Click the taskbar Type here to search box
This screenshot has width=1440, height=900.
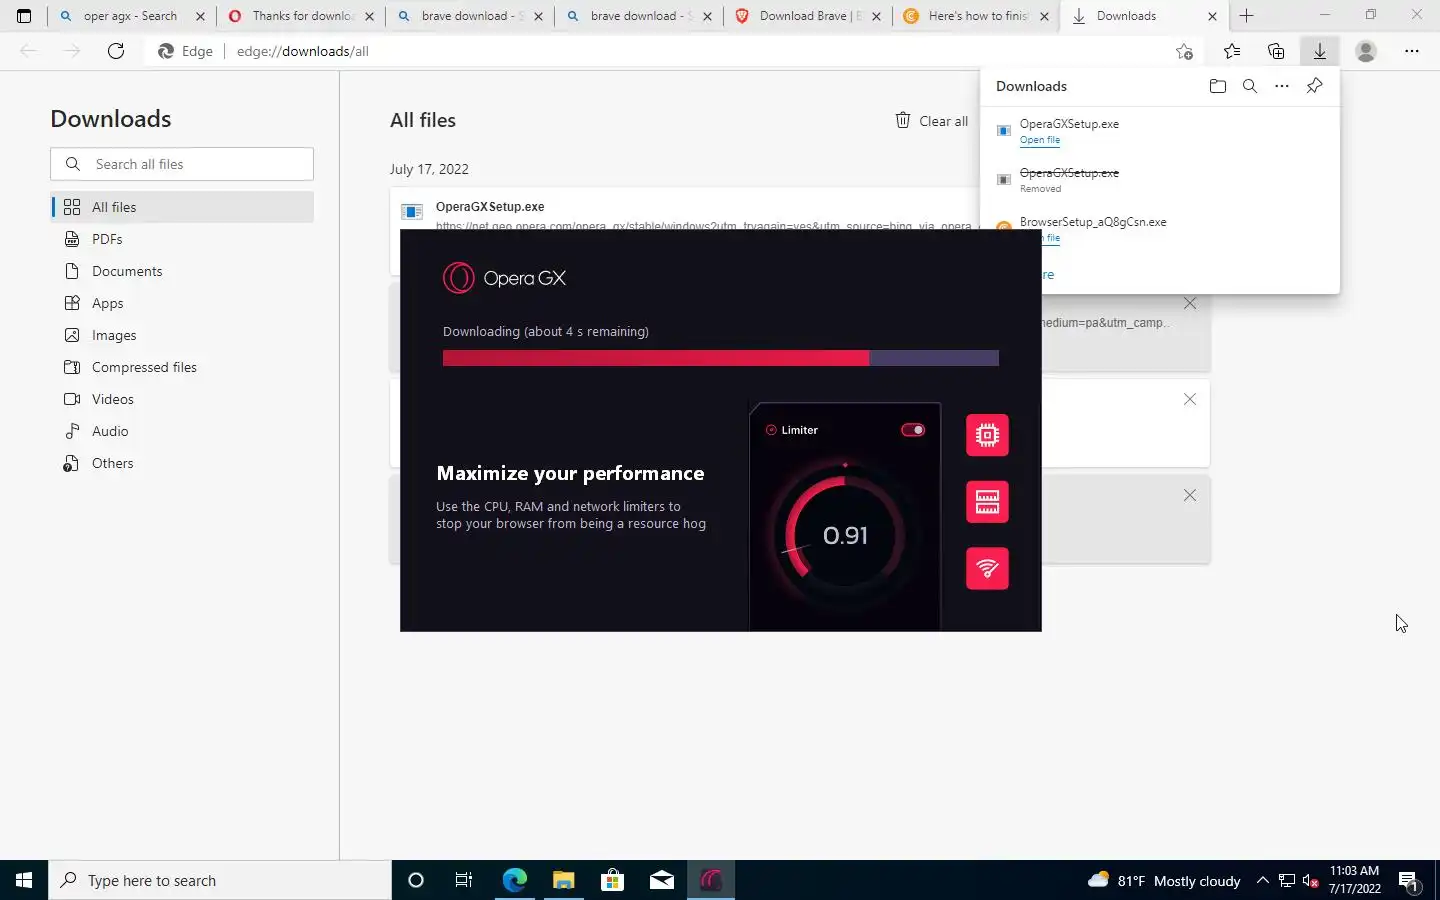pyautogui.click(x=220, y=880)
